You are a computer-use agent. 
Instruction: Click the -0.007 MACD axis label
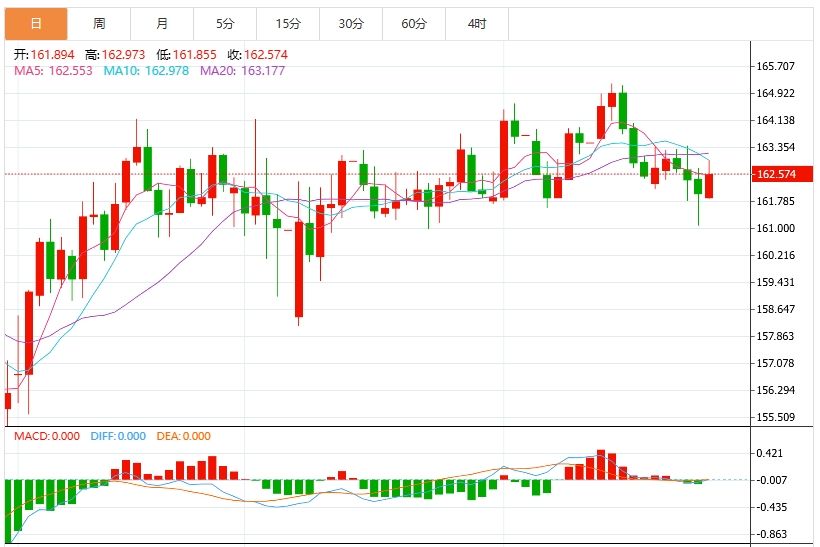coord(771,480)
